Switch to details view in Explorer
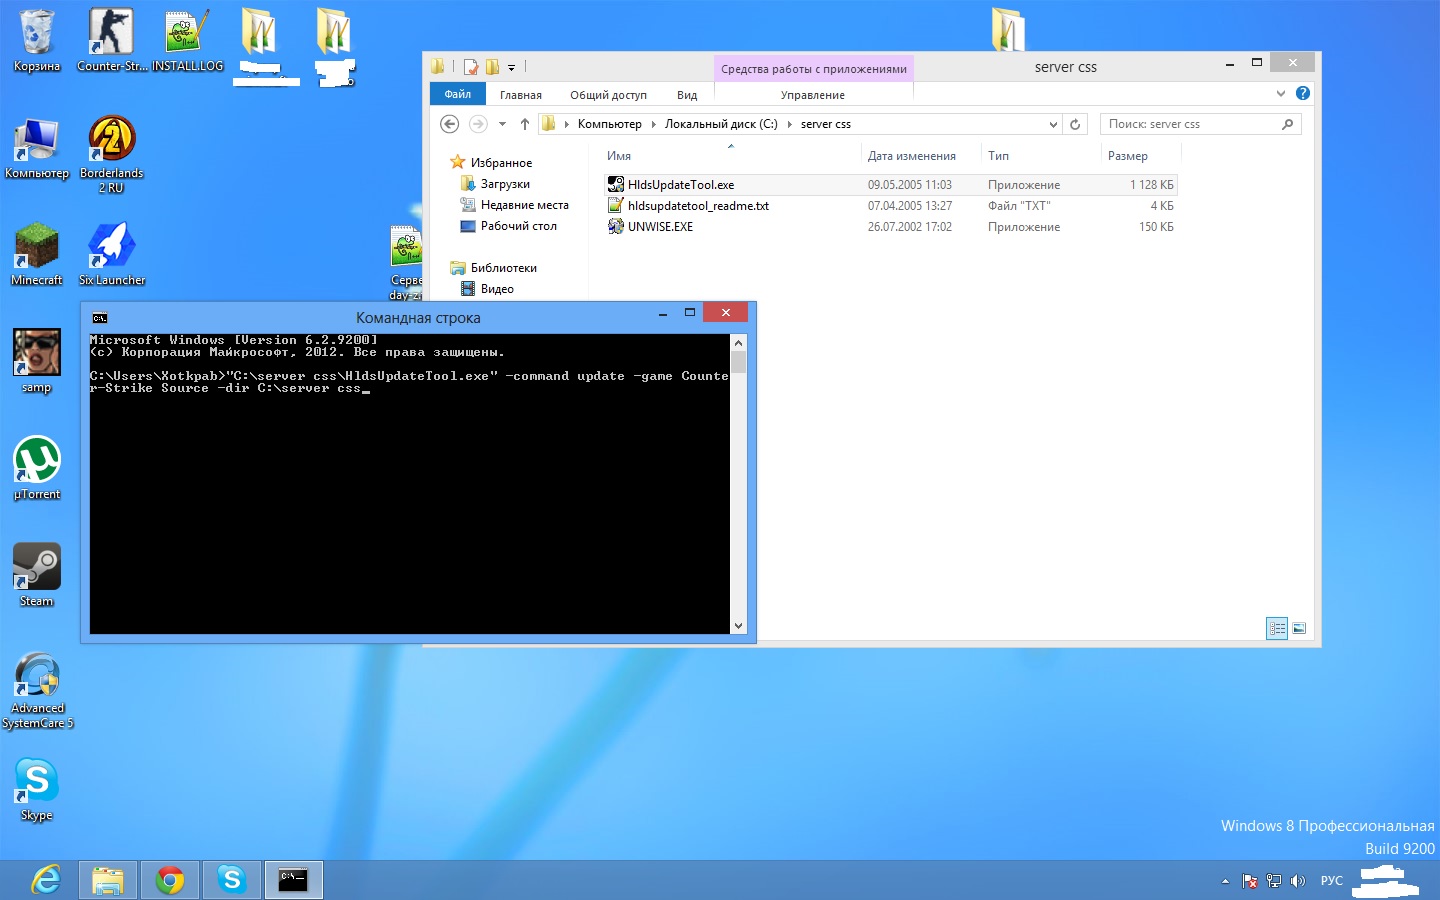Viewport: 1440px width, 900px height. 1277,628
